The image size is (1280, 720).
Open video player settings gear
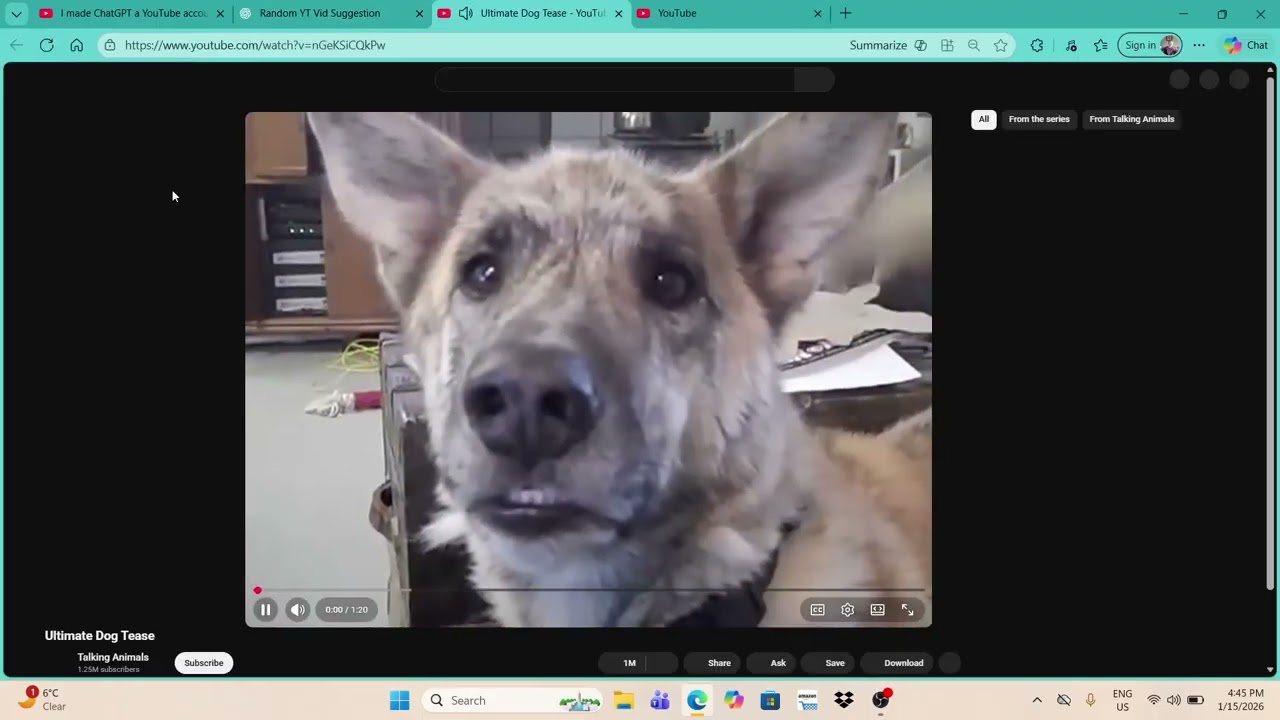point(847,609)
